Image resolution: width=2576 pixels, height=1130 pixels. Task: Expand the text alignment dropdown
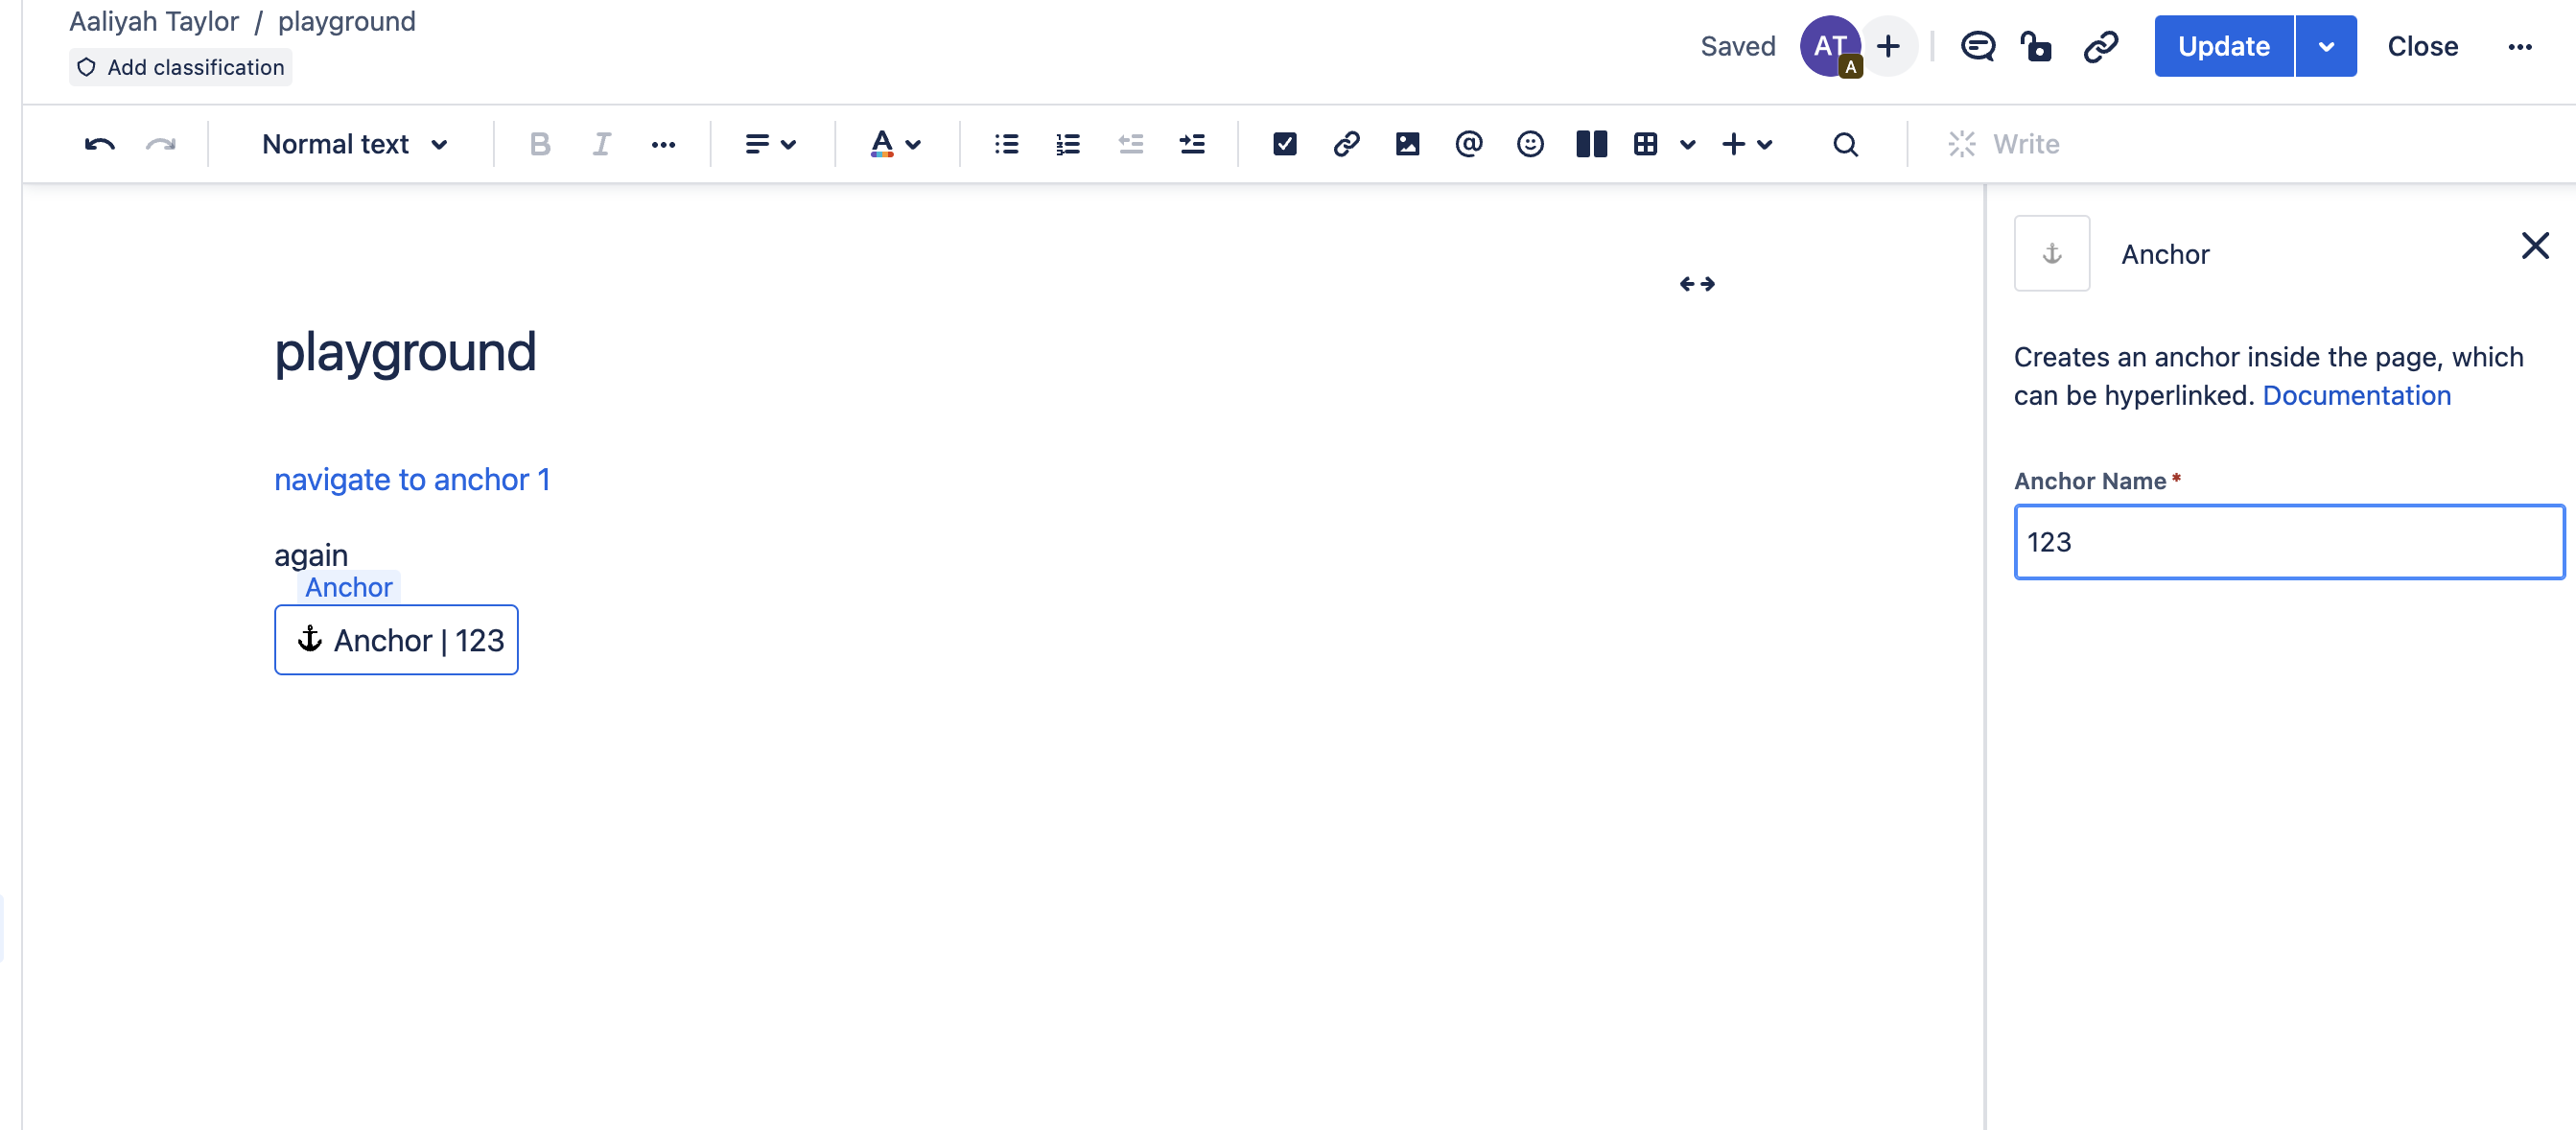point(770,144)
